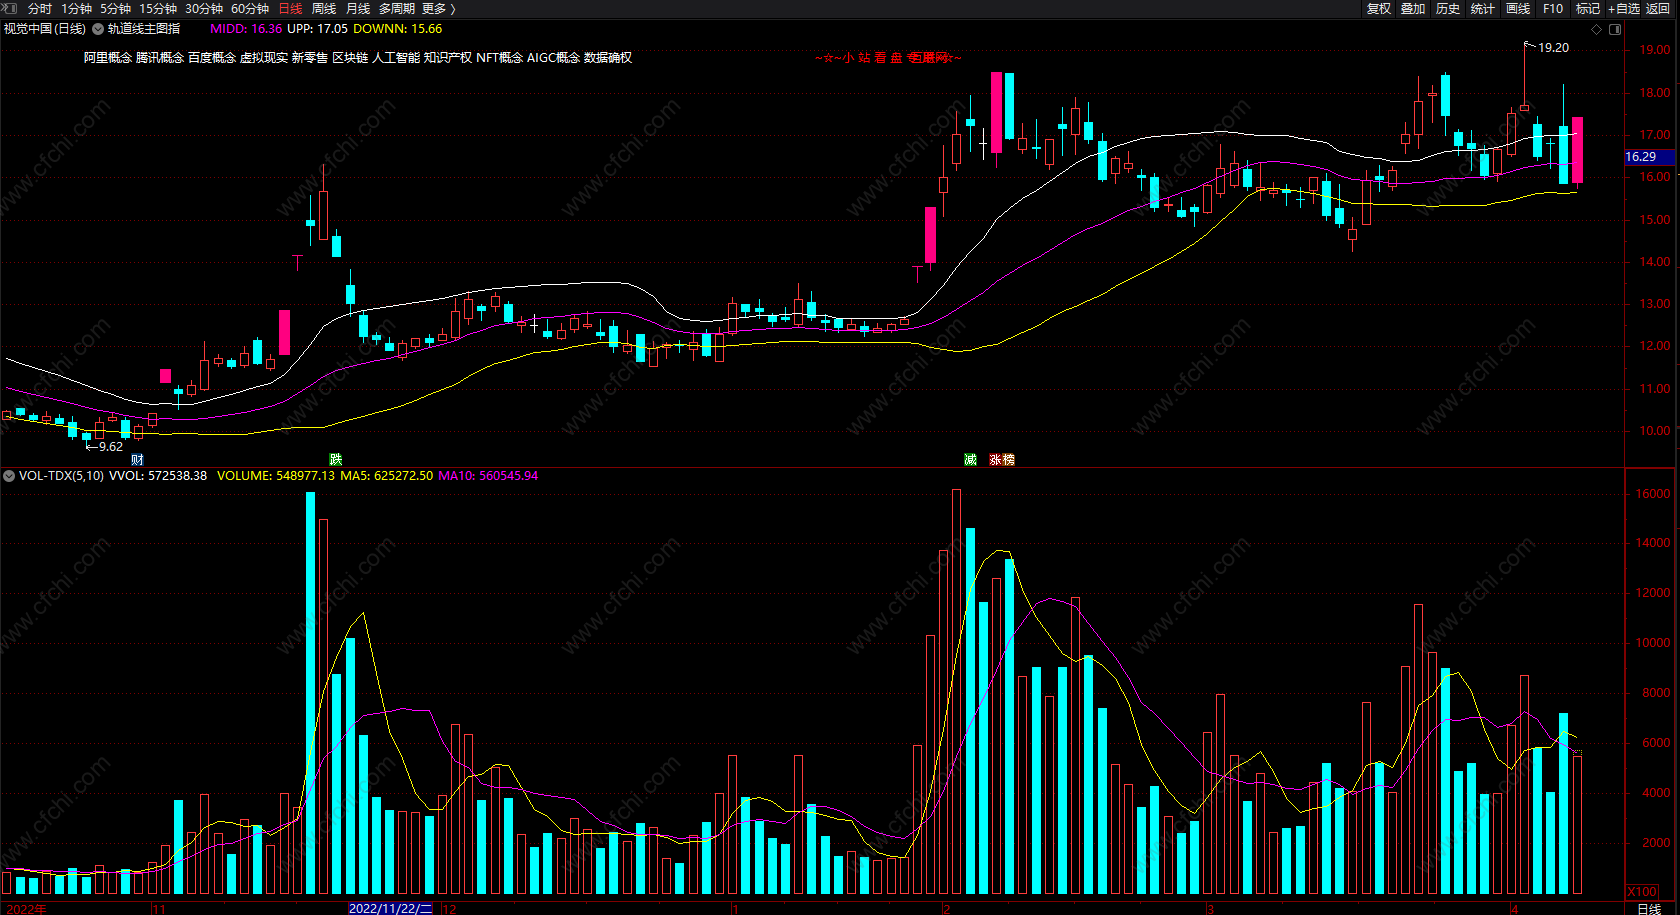
Task: Expand the 更多 periods menu
Action: 438,8
